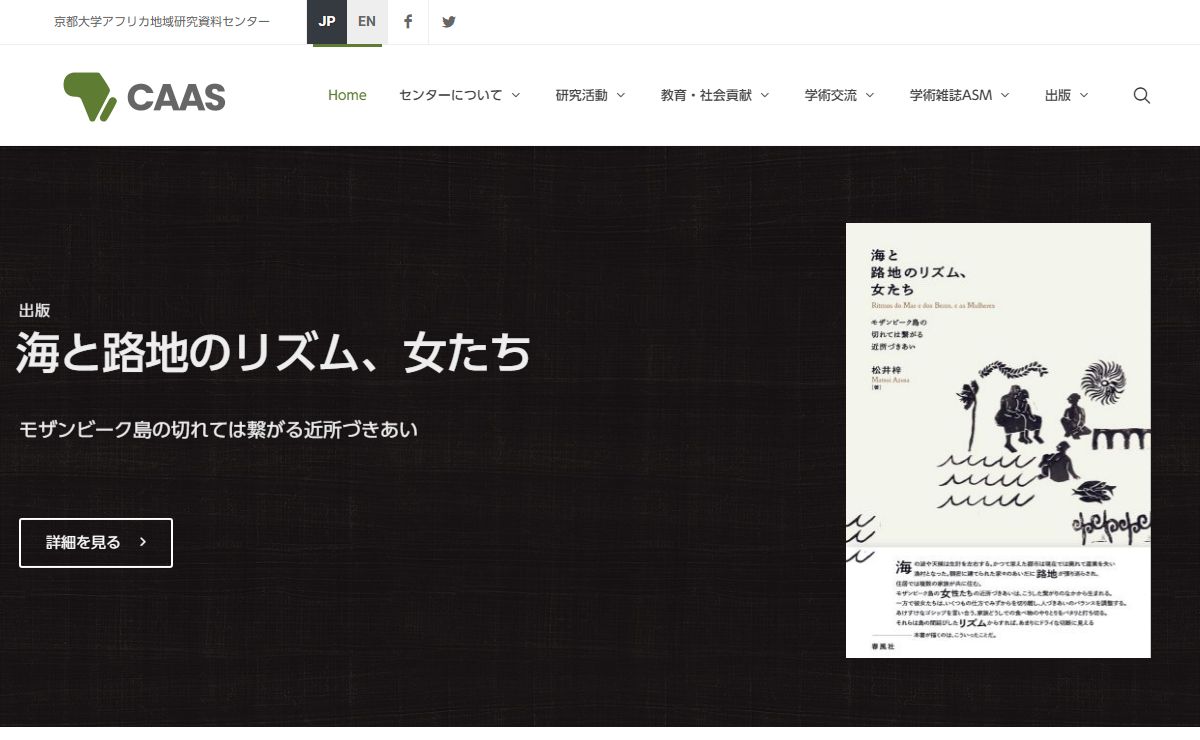Click subtitle モザンビーク島の切れては繋がる近所づきあい

[x=218, y=430]
